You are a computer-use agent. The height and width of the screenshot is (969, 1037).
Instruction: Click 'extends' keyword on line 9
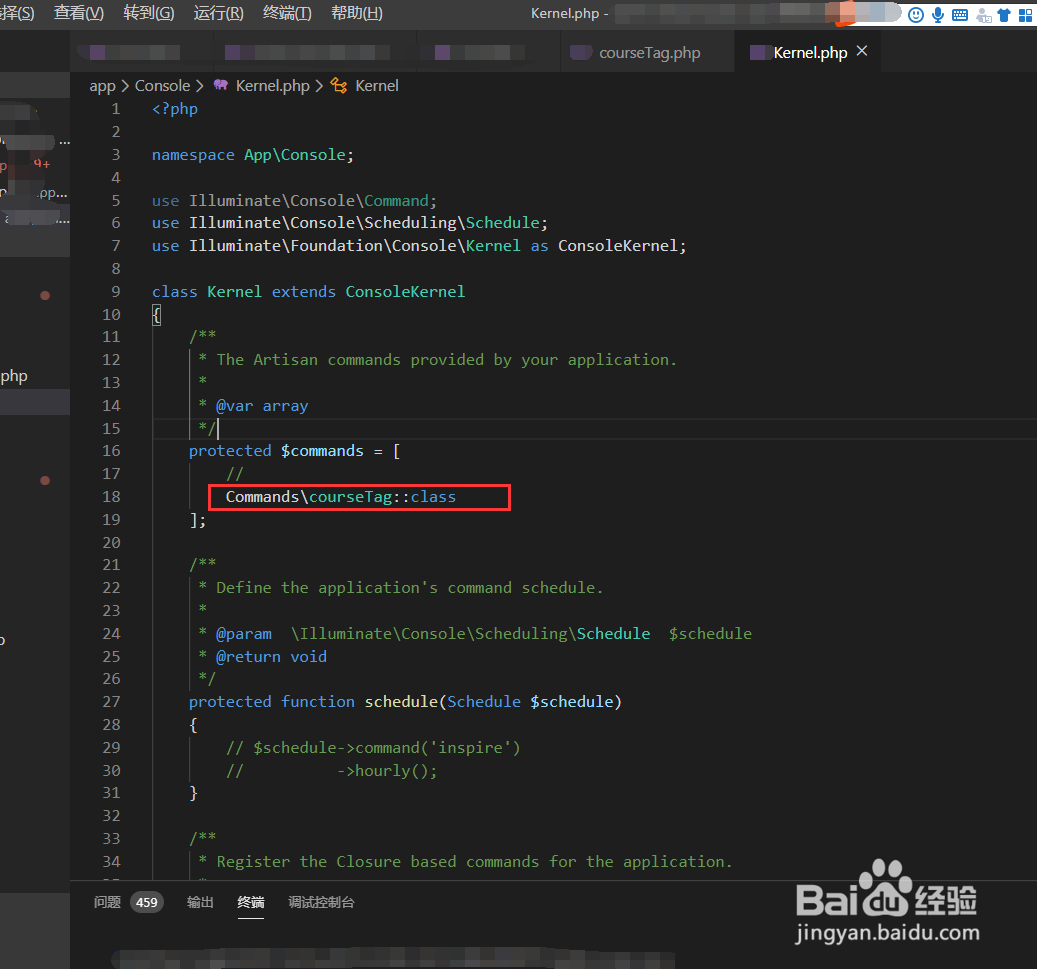(x=304, y=292)
